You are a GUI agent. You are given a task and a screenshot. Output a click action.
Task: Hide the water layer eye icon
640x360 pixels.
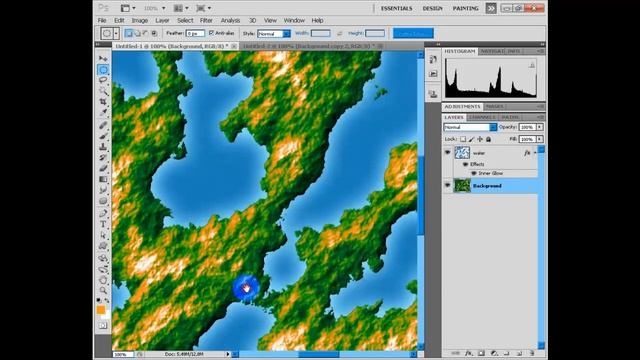(448, 153)
